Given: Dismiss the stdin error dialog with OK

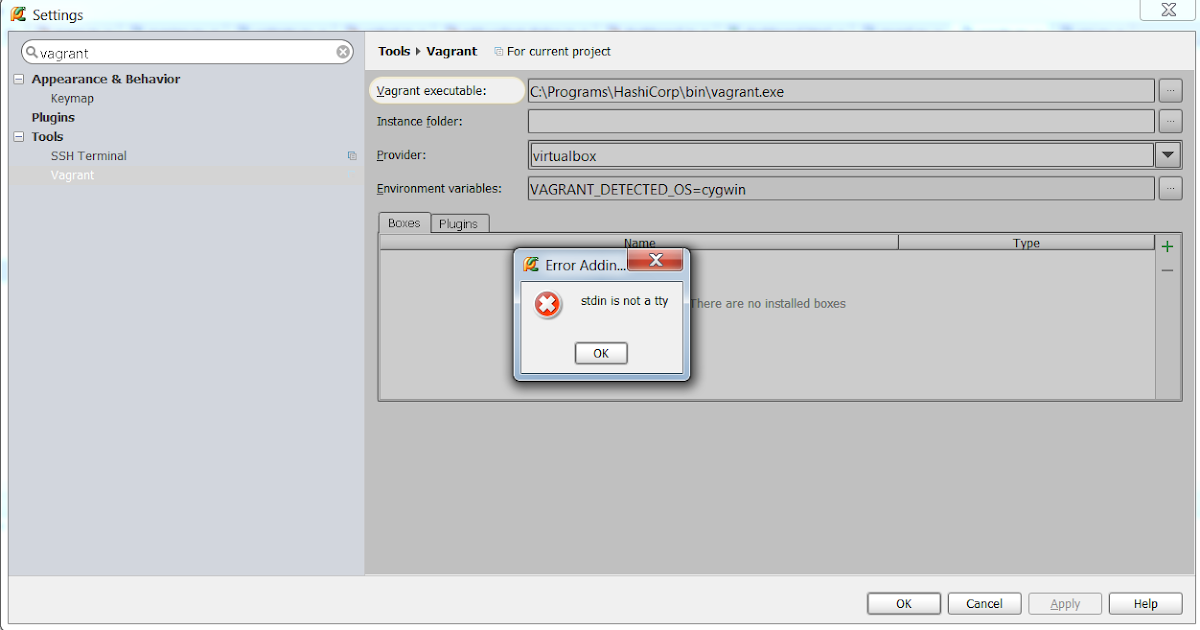Looking at the screenshot, I should 601,353.
